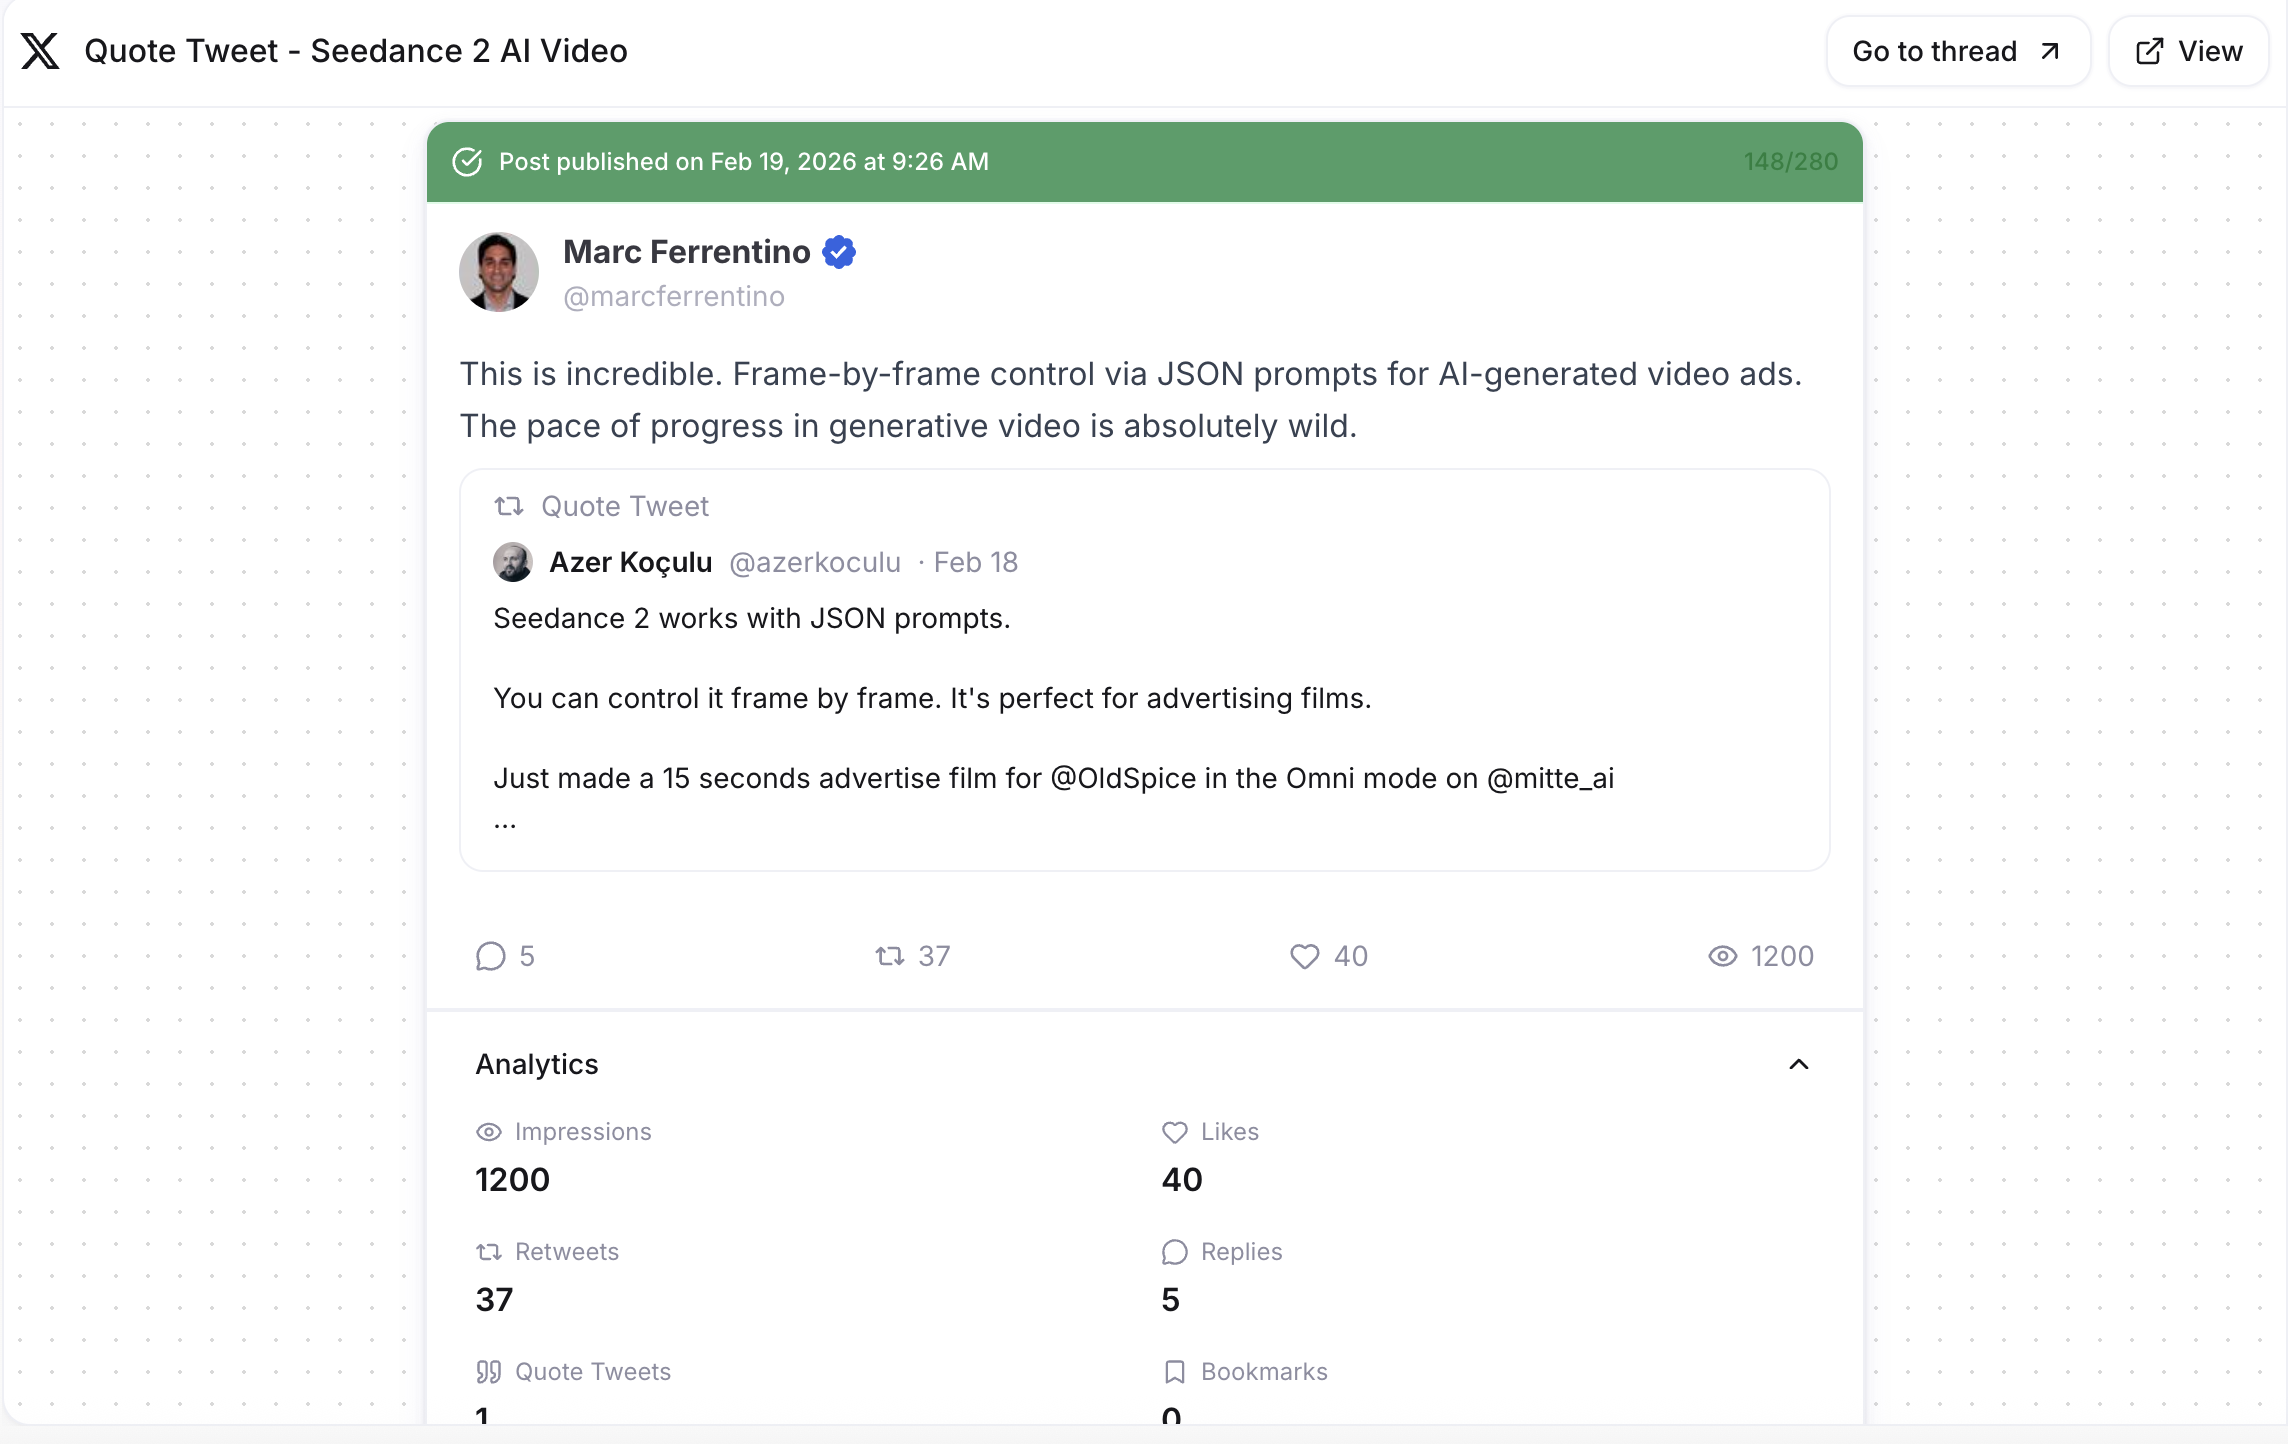Click the retweet icon showing 37
The width and height of the screenshot is (2288, 1444).
(x=890, y=956)
